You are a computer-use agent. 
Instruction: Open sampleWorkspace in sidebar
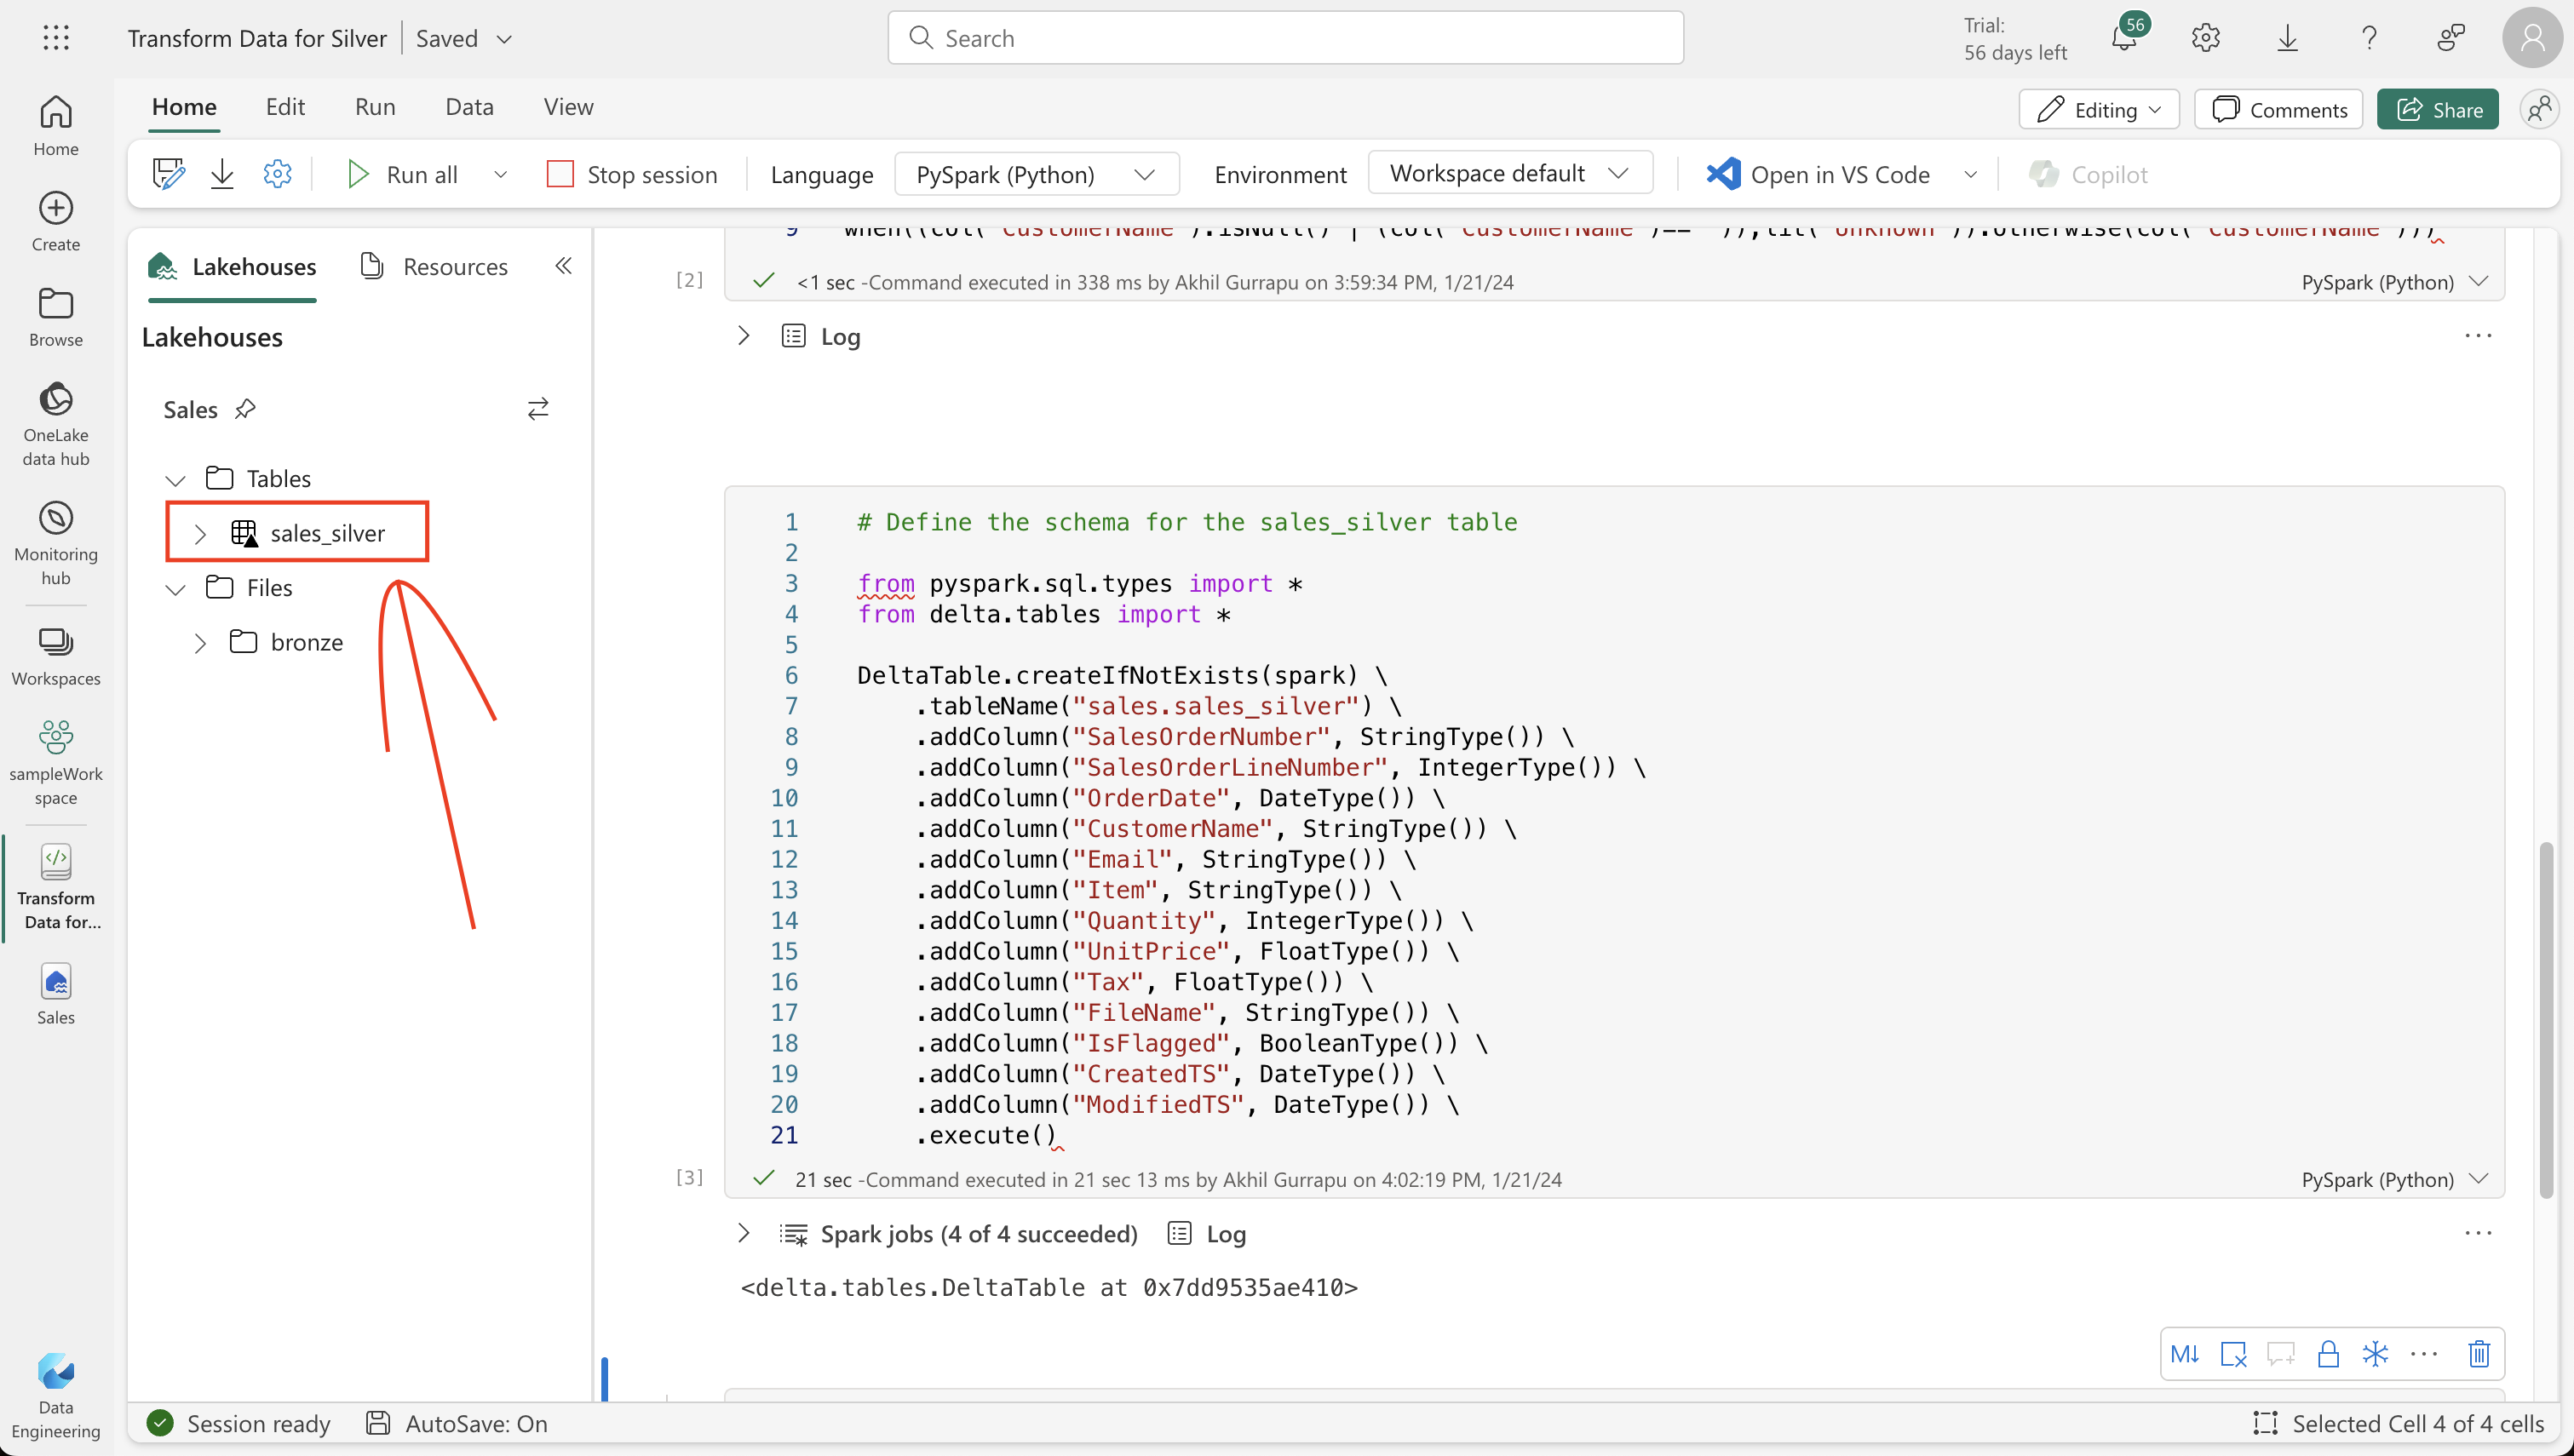[x=56, y=762]
